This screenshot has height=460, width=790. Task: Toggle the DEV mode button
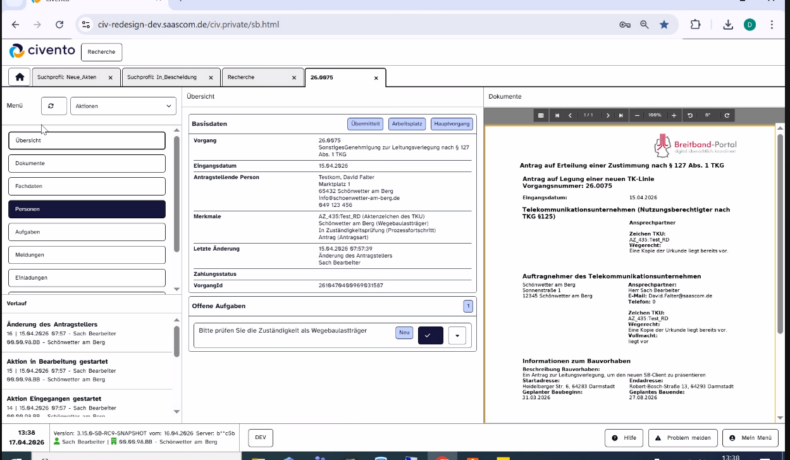tap(260, 438)
